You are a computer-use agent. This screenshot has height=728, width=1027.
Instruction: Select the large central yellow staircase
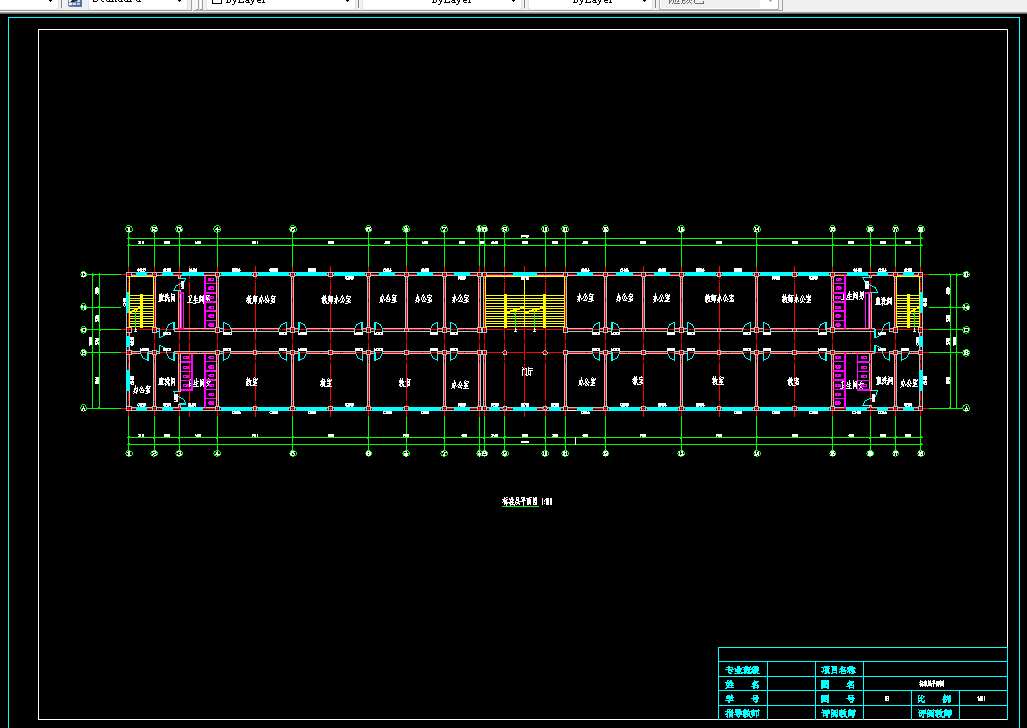(525, 302)
